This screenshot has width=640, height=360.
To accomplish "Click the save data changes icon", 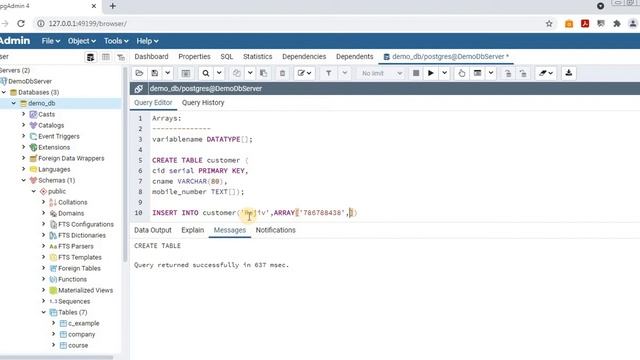I will [186, 73].
